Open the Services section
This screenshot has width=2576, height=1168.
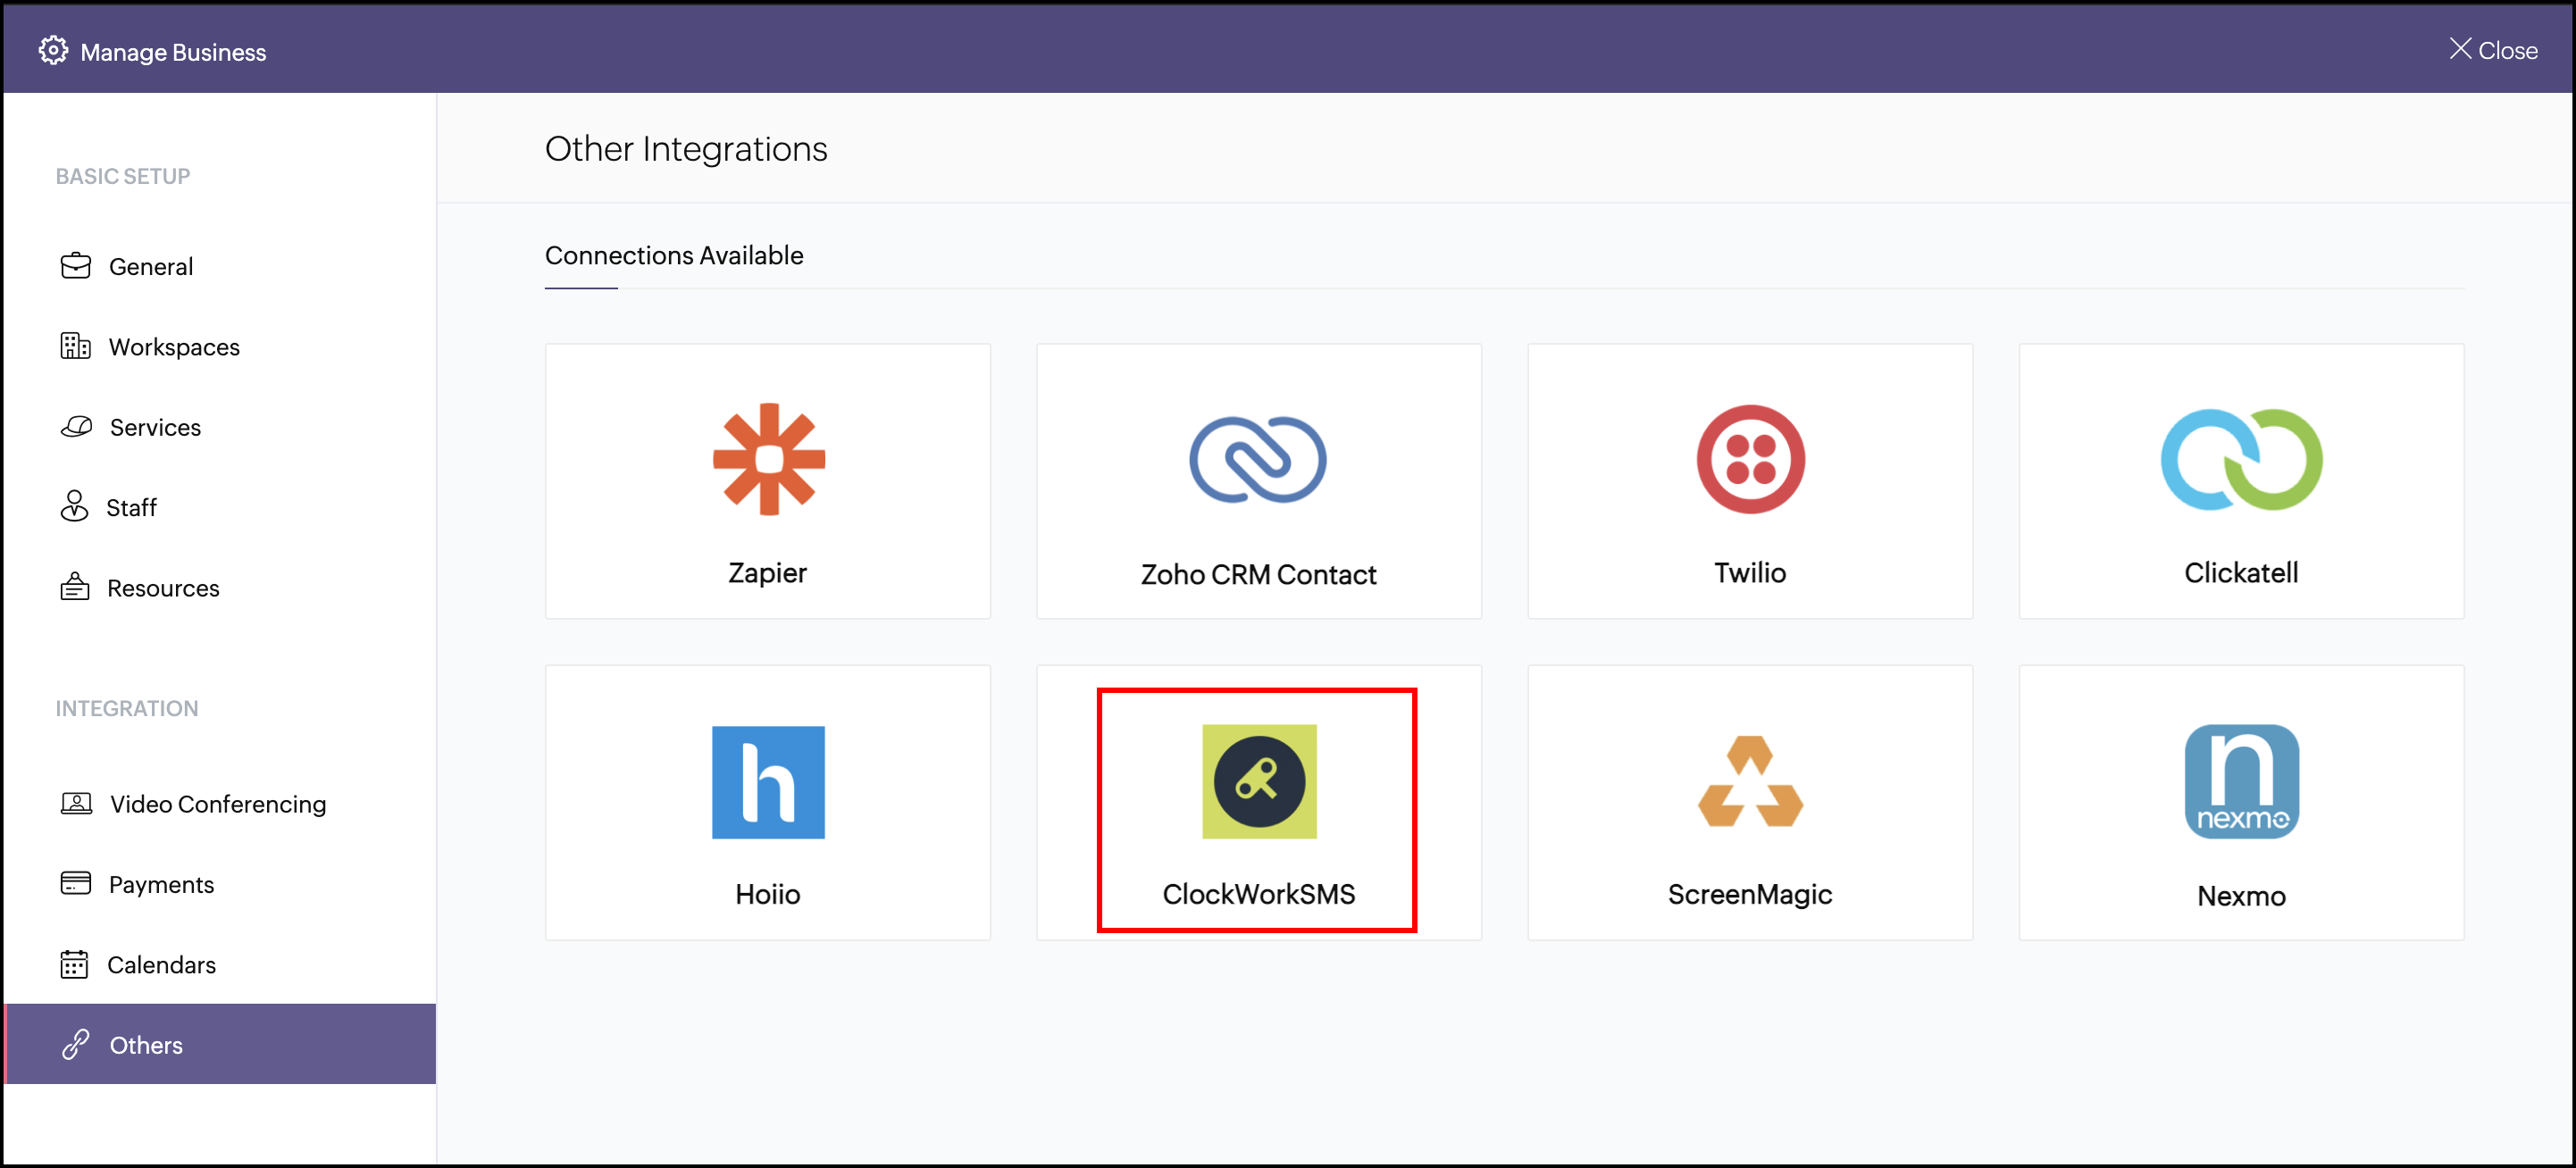tap(155, 427)
